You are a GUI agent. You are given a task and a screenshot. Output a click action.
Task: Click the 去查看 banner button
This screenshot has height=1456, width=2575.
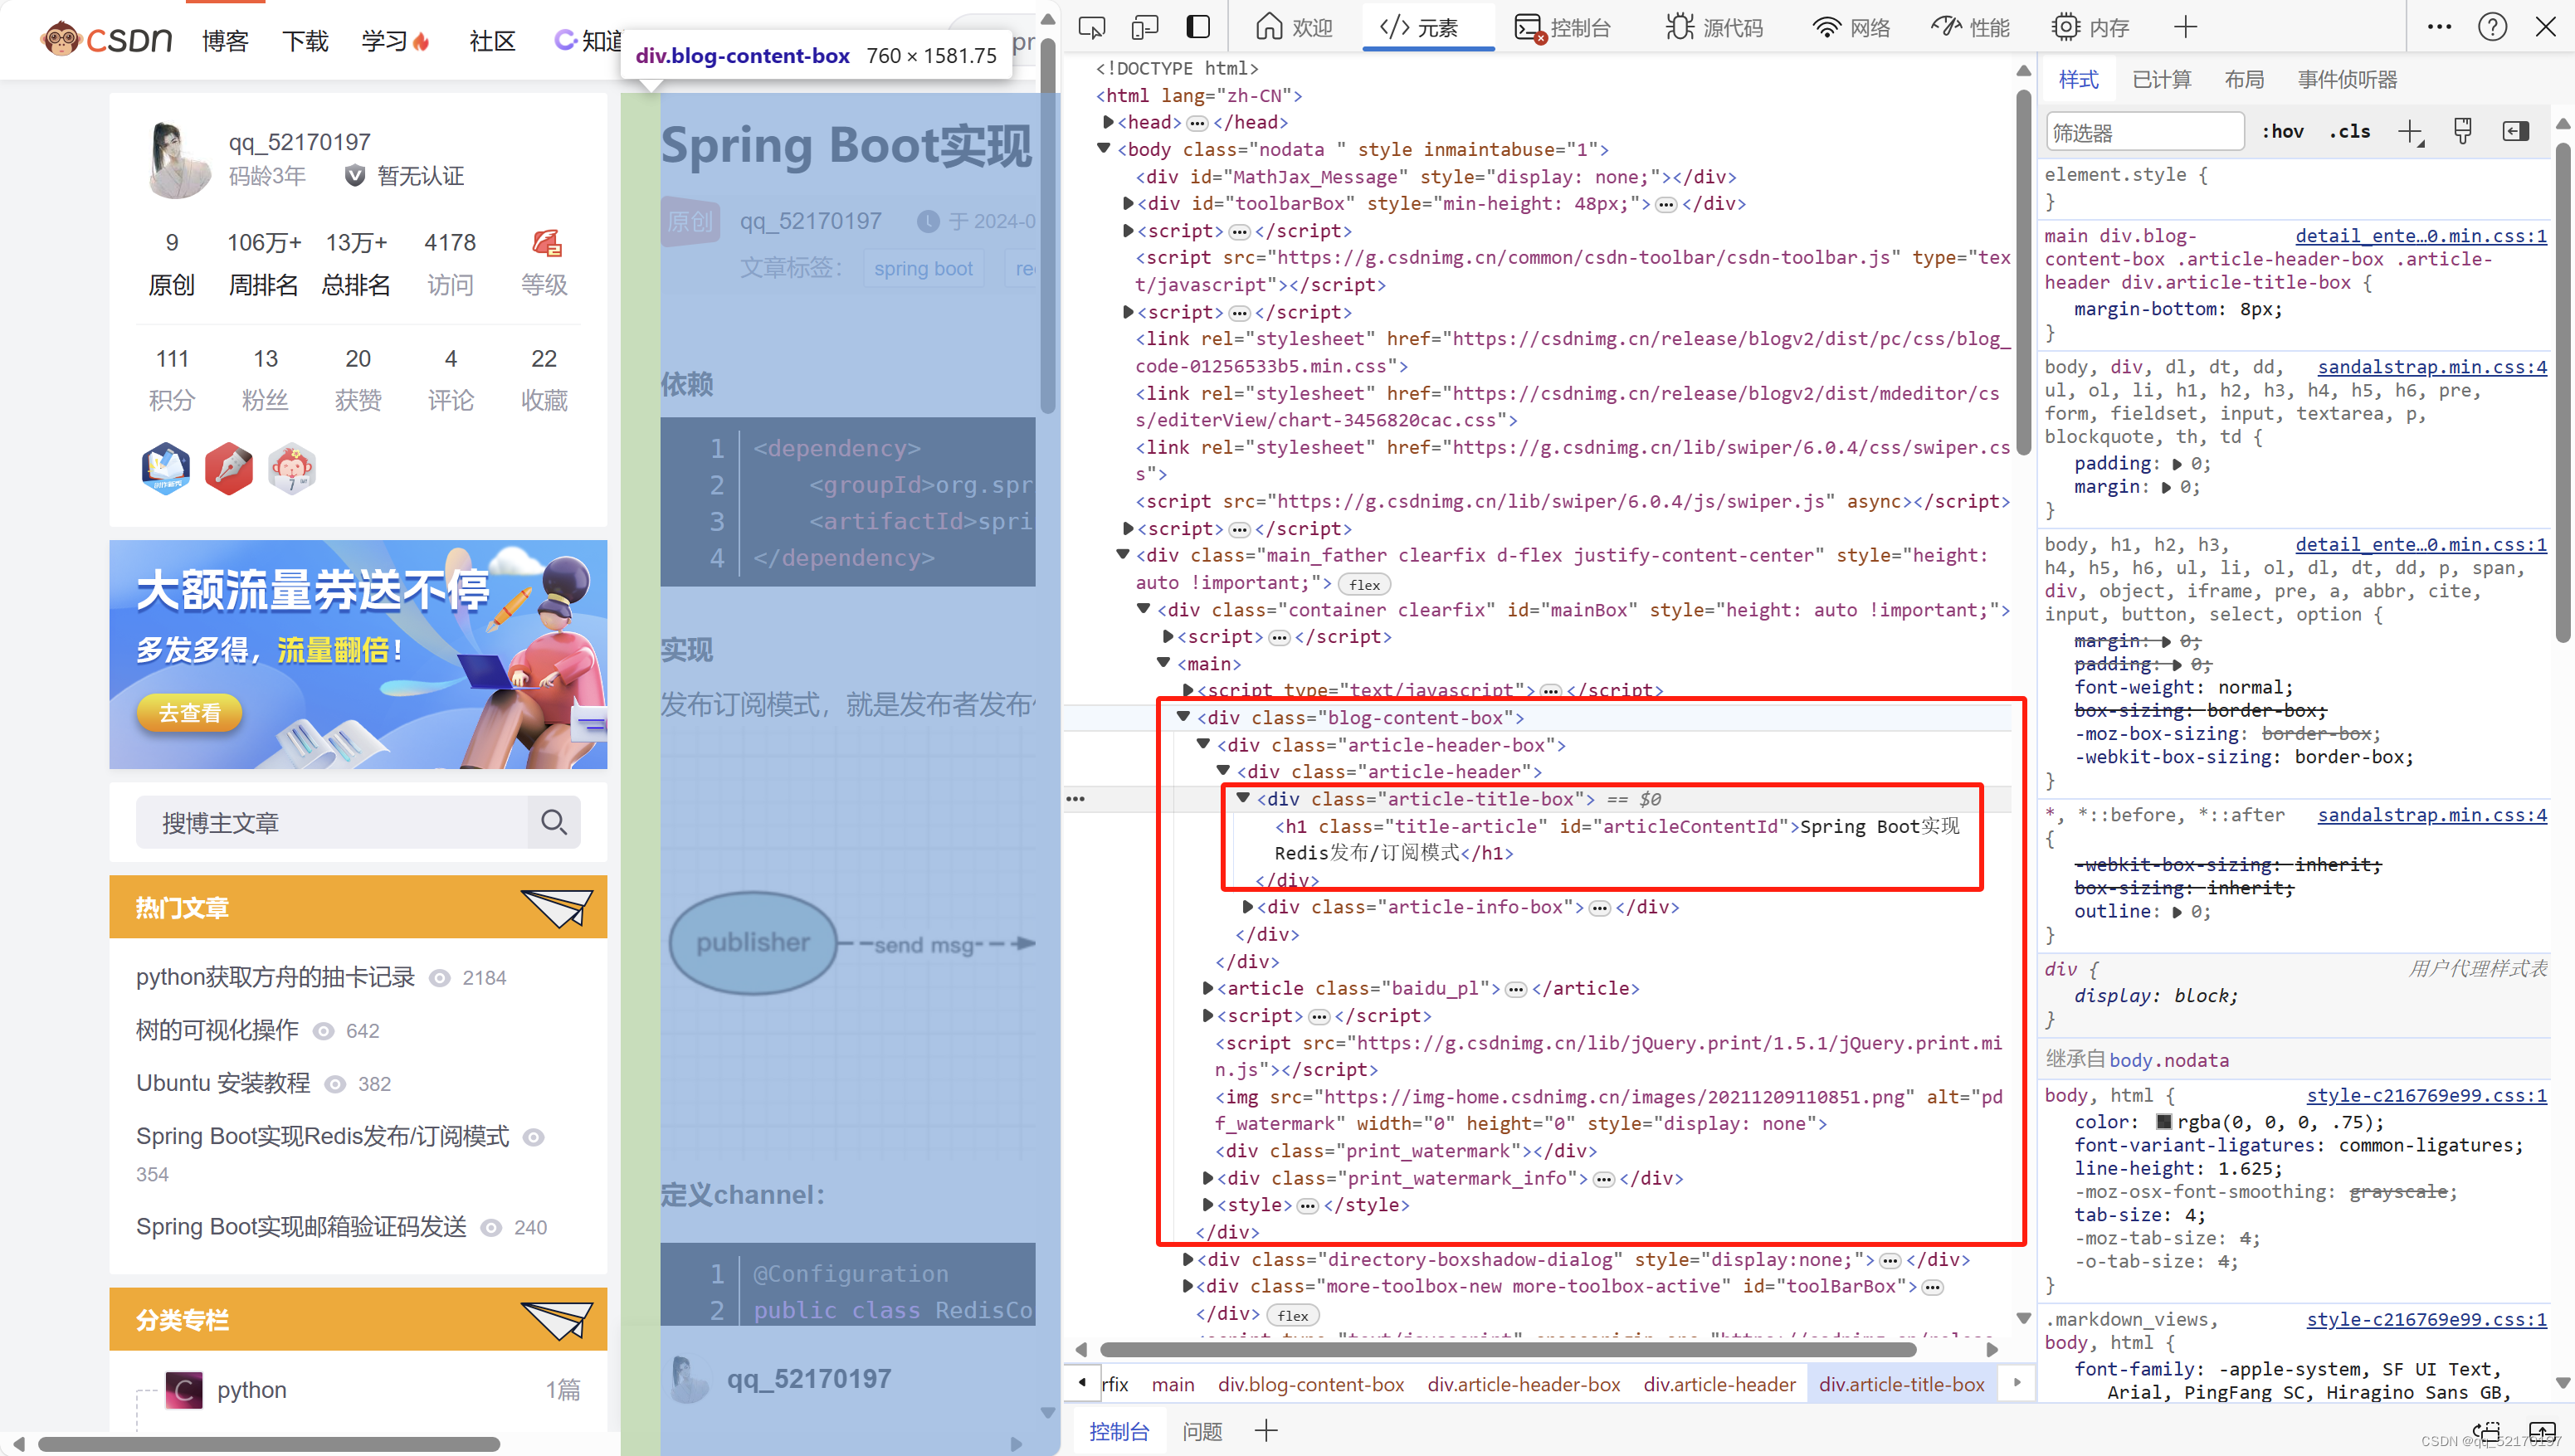pyautogui.click(x=189, y=713)
